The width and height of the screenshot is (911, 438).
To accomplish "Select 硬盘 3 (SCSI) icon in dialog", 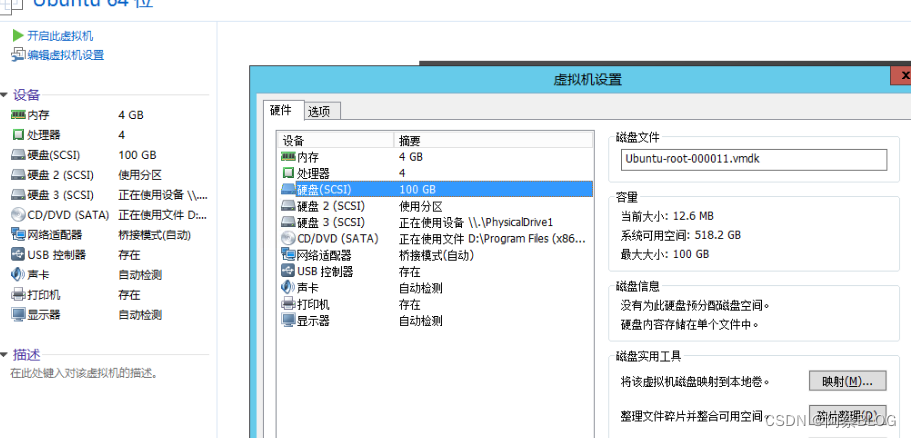I will pyautogui.click(x=289, y=222).
